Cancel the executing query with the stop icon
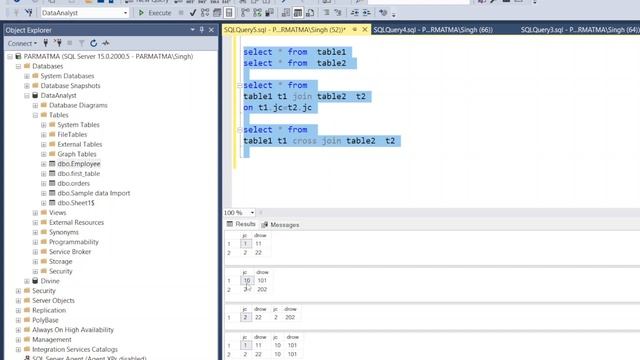 [181, 13]
